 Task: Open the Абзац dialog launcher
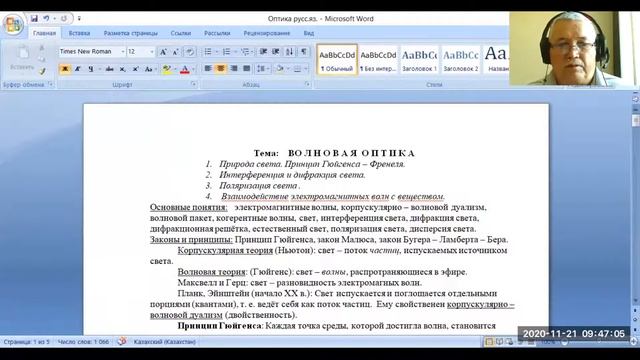tap(307, 84)
